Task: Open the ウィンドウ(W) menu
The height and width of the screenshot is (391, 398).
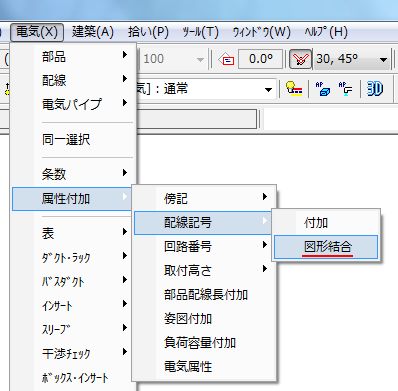Action: pos(262,32)
